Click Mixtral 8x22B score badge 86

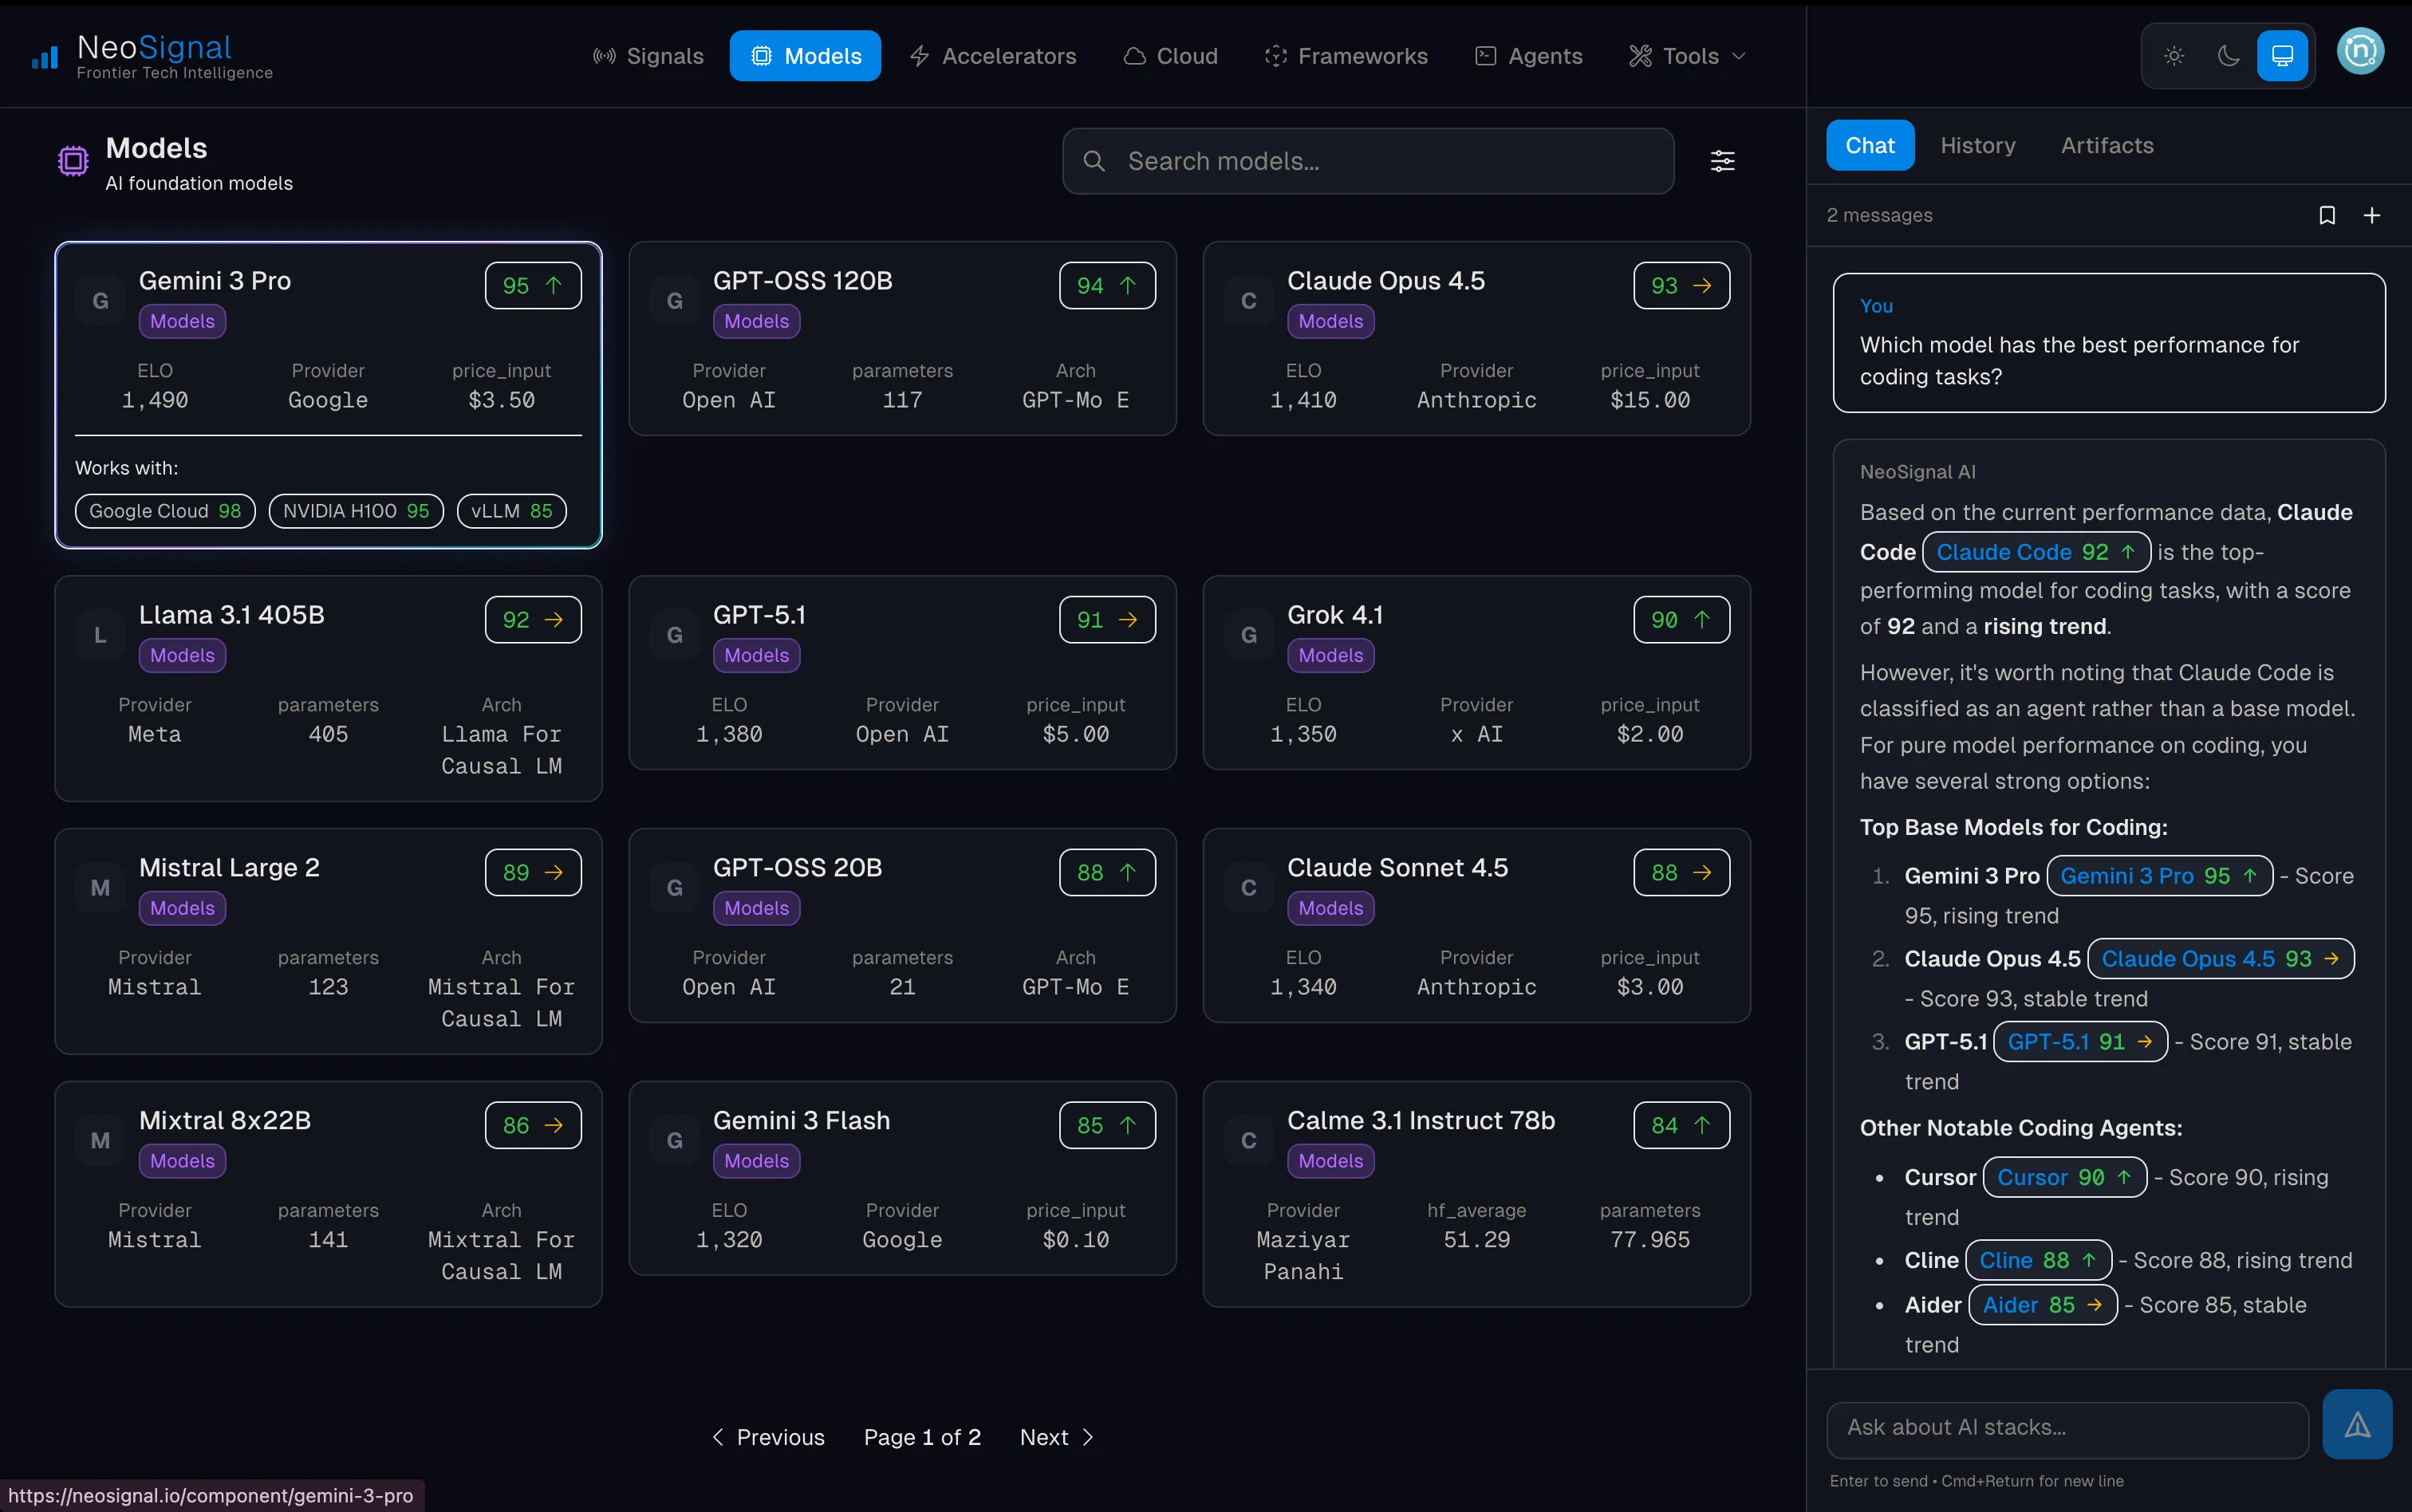[x=533, y=1126]
